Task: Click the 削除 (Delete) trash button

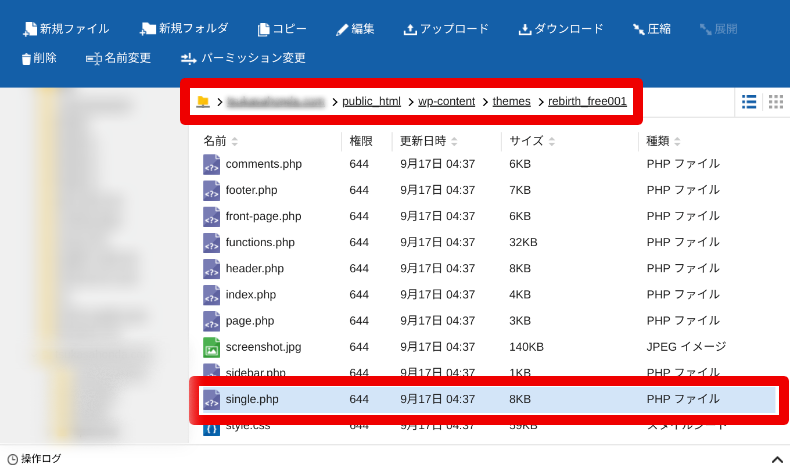Action: tap(39, 58)
